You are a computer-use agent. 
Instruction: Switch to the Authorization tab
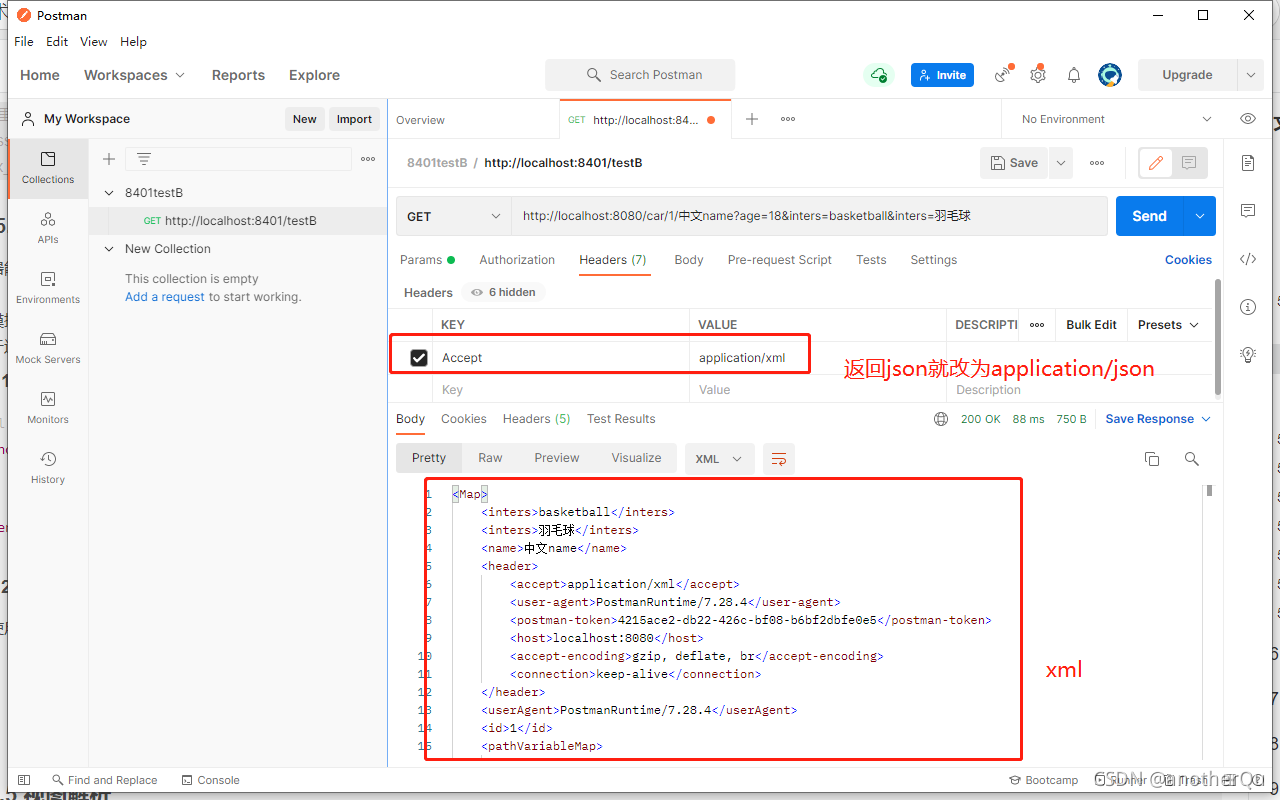(517, 260)
